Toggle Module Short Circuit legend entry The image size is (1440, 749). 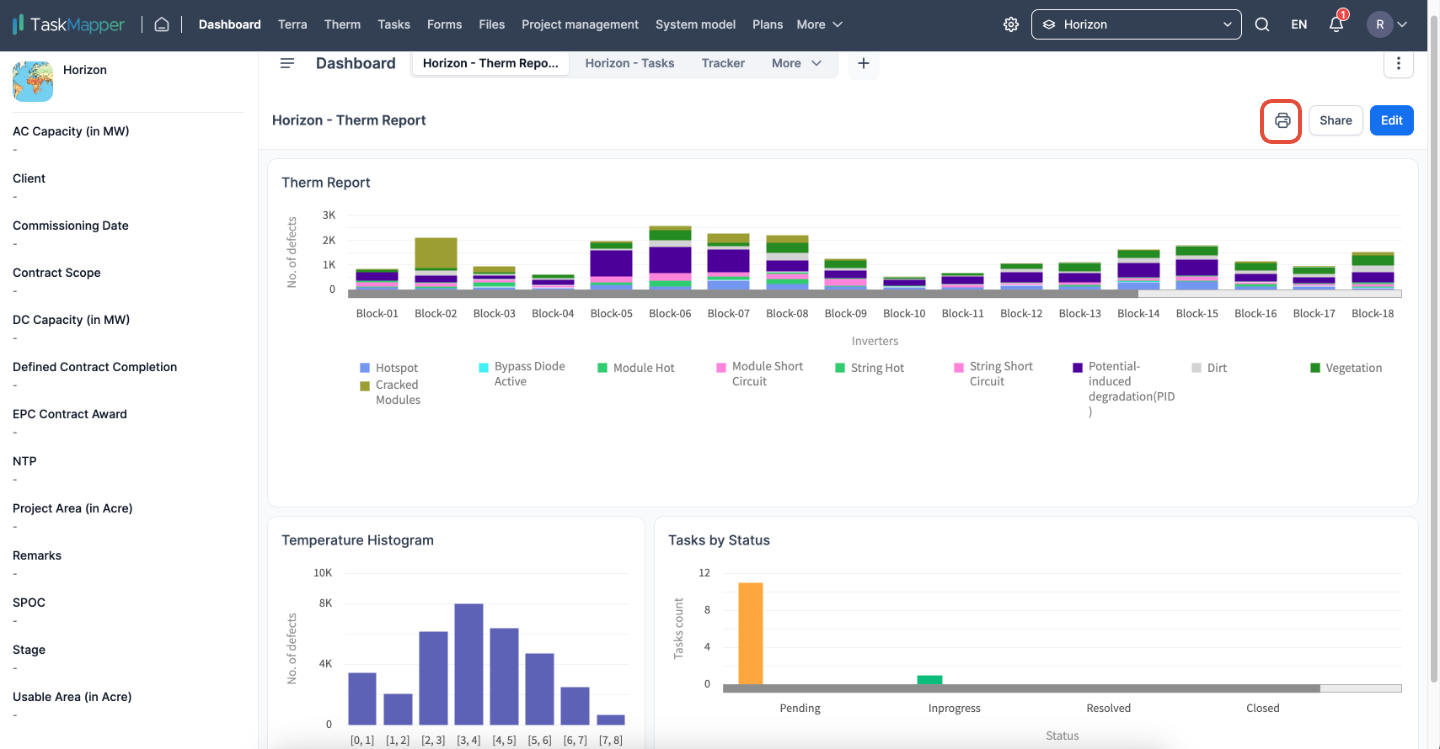point(760,374)
